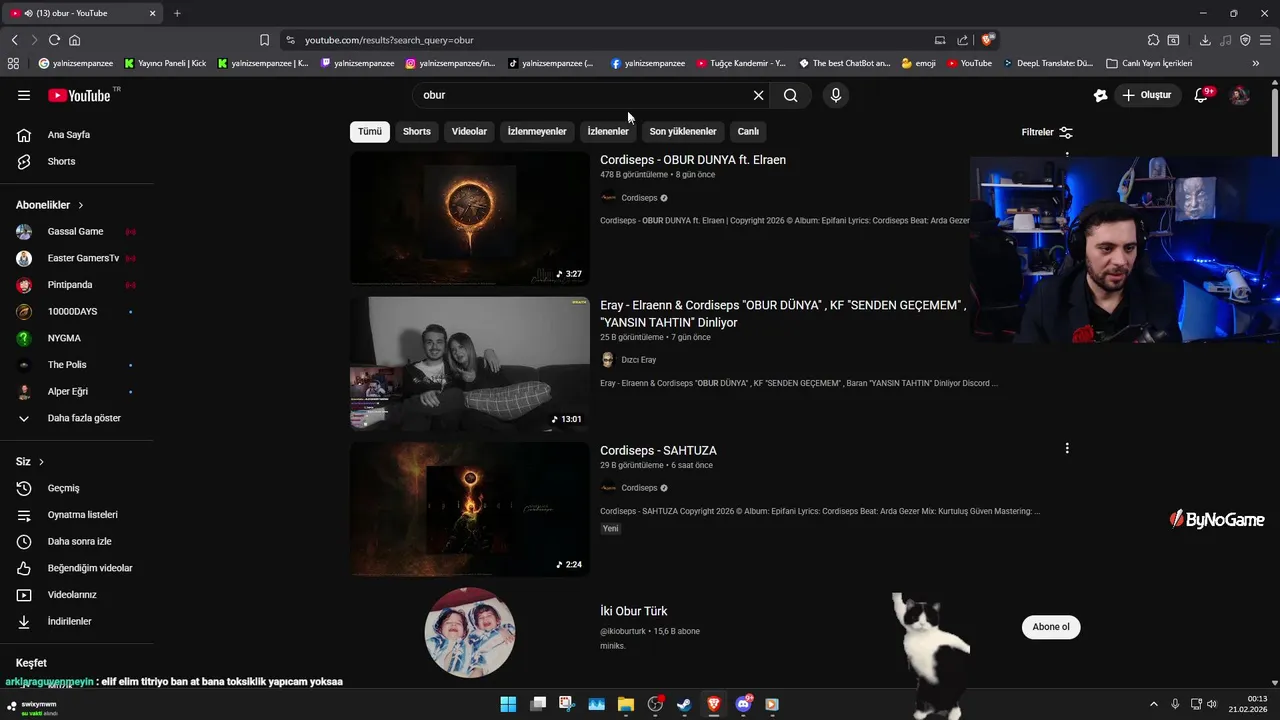
Task: Play the Cordiseps SAHTUZA thumbnail
Action: pos(470,509)
